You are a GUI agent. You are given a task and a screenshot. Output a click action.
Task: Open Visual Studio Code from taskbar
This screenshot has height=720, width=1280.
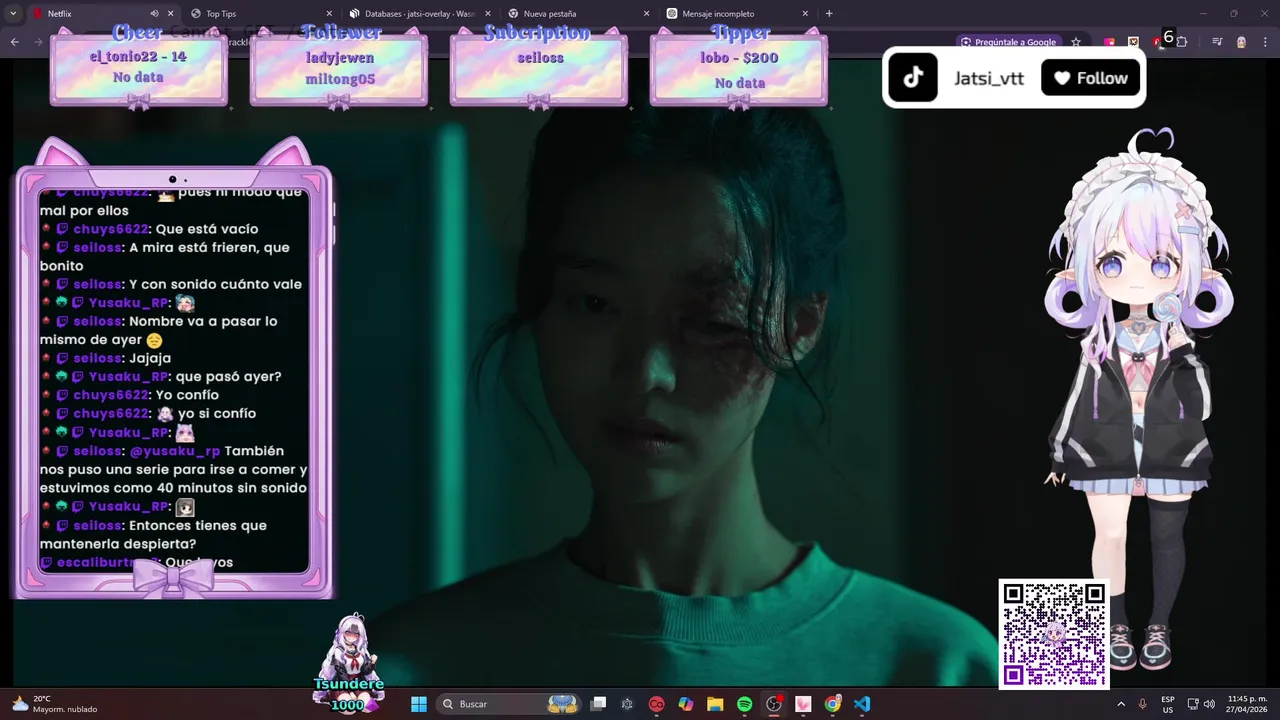click(862, 704)
